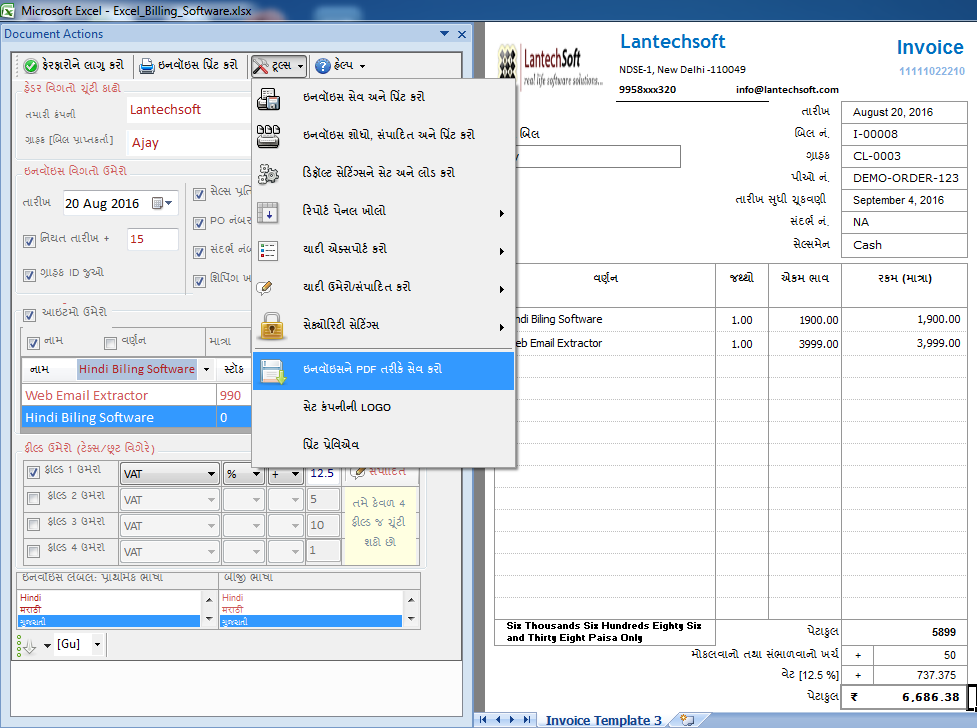Enable the item description checkbox
This screenshot has height=728, width=977.
pos(110,343)
